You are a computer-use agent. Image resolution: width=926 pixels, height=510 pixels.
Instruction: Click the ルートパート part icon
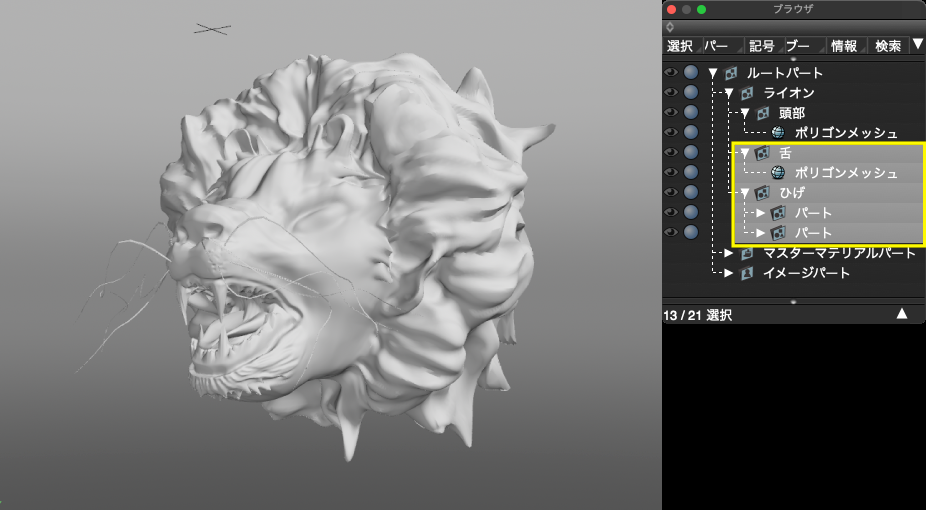[x=731, y=73]
